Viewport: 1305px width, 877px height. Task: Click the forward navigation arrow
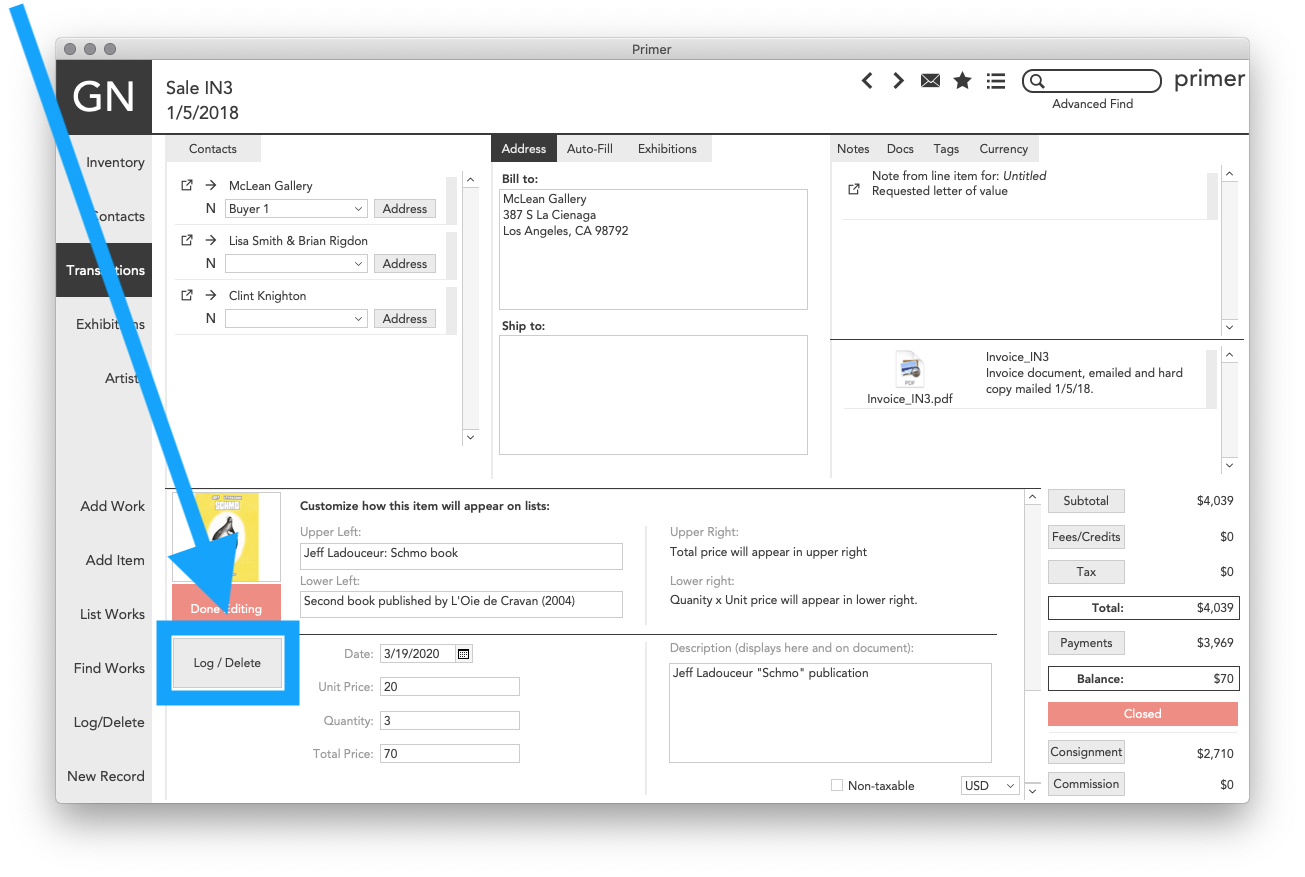tap(898, 80)
